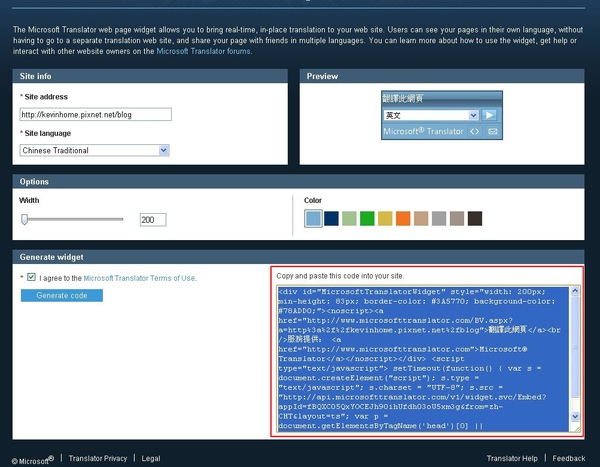
Task: Click the embed code icon in preview widget
Action: (x=474, y=131)
